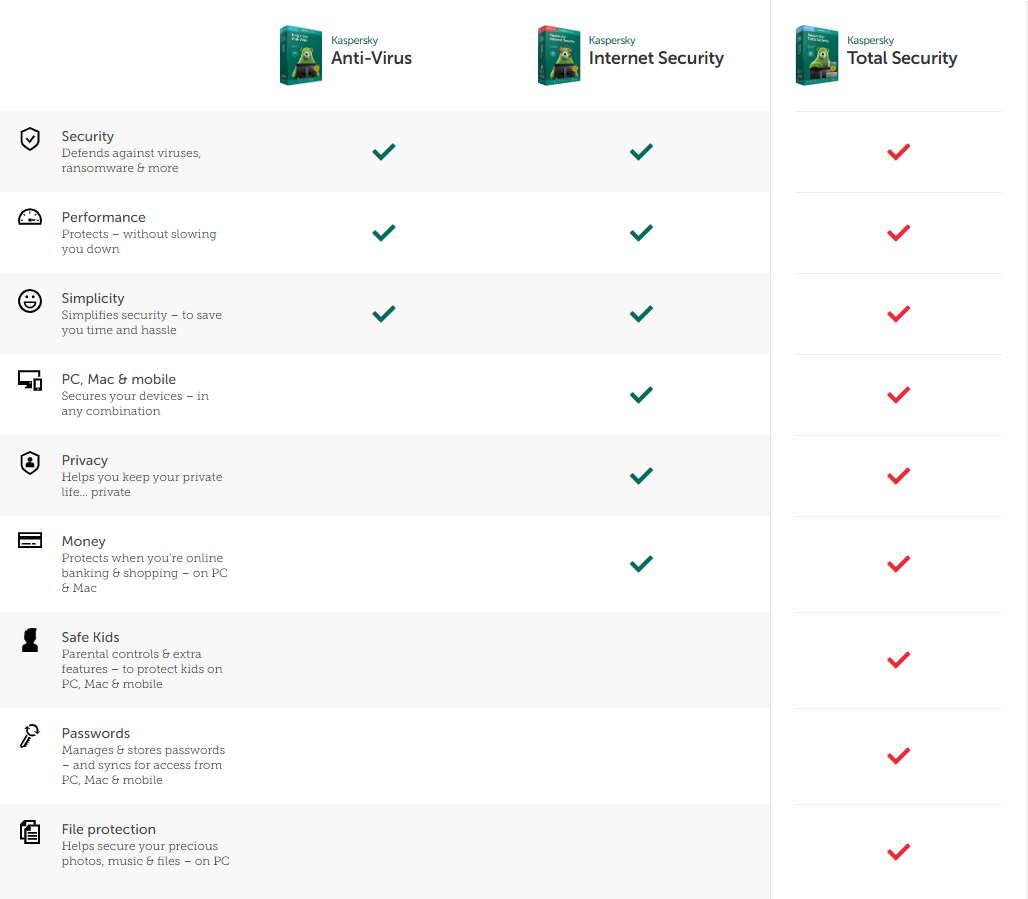
Task: Click the Anti-Virus Performance checkmark
Action: click(x=384, y=233)
